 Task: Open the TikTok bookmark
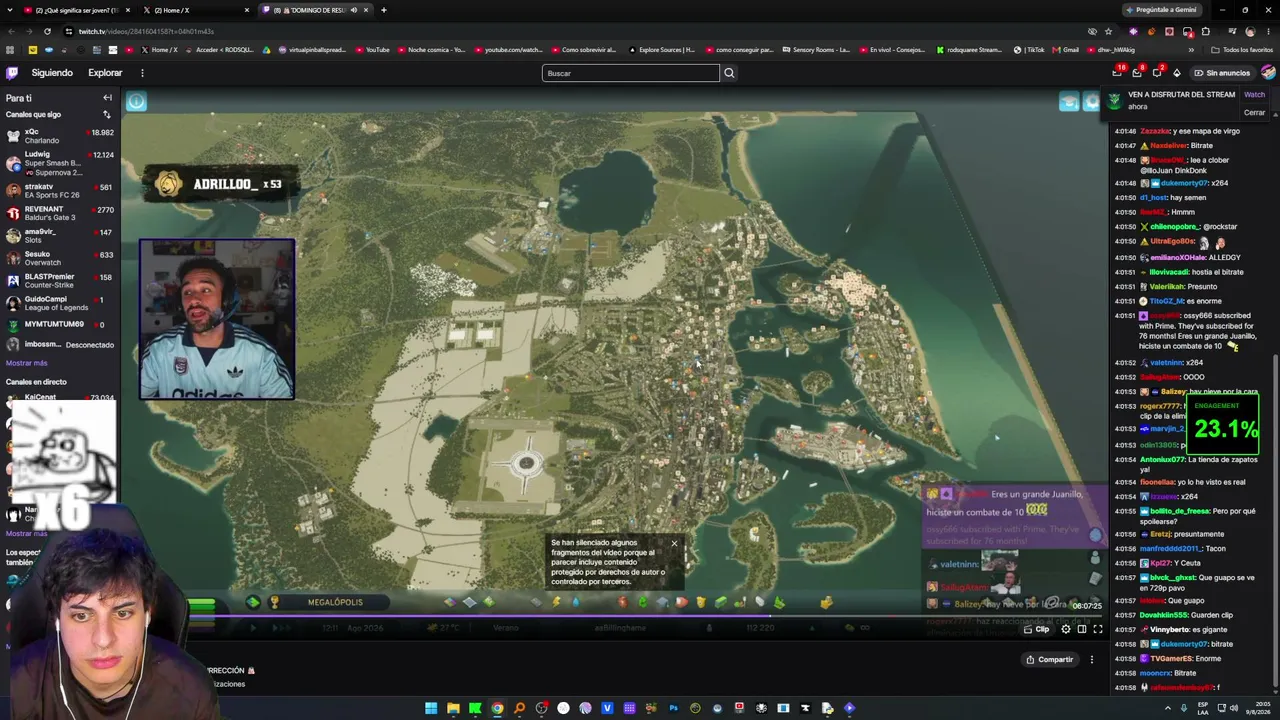pos(1029,50)
